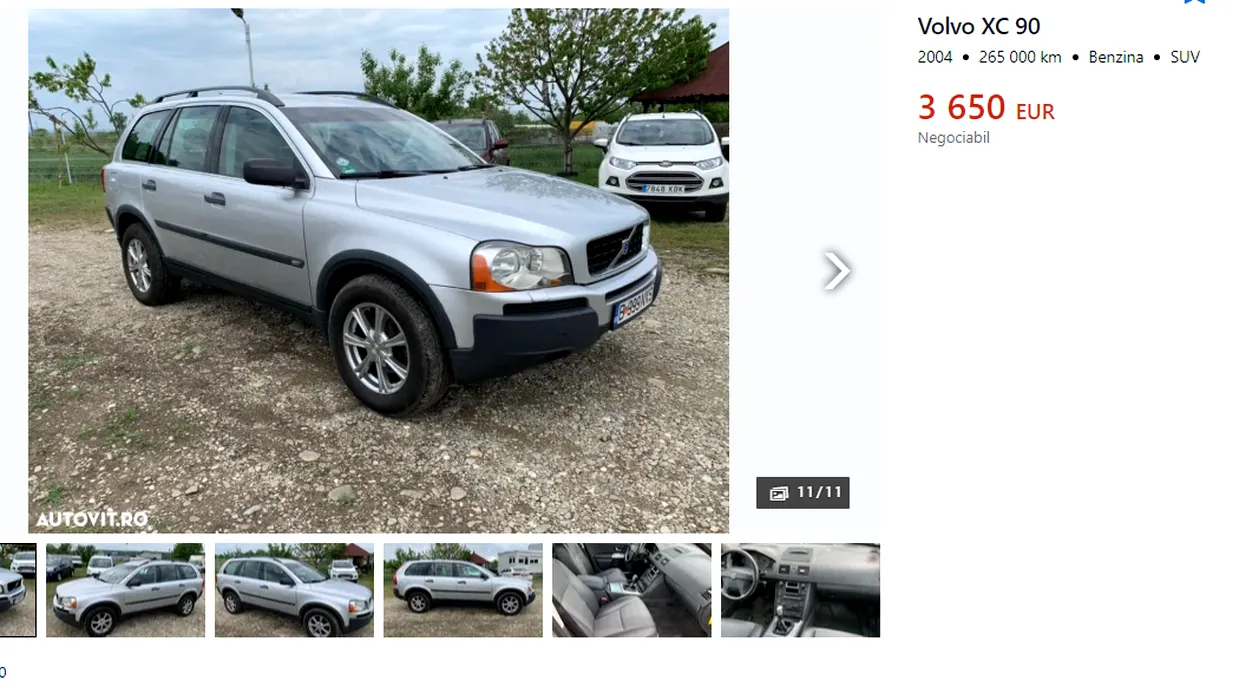The height and width of the screenshot is (700, 1239).
Task: Open the gallery via the picture icon badge
Action: [779, 493]
